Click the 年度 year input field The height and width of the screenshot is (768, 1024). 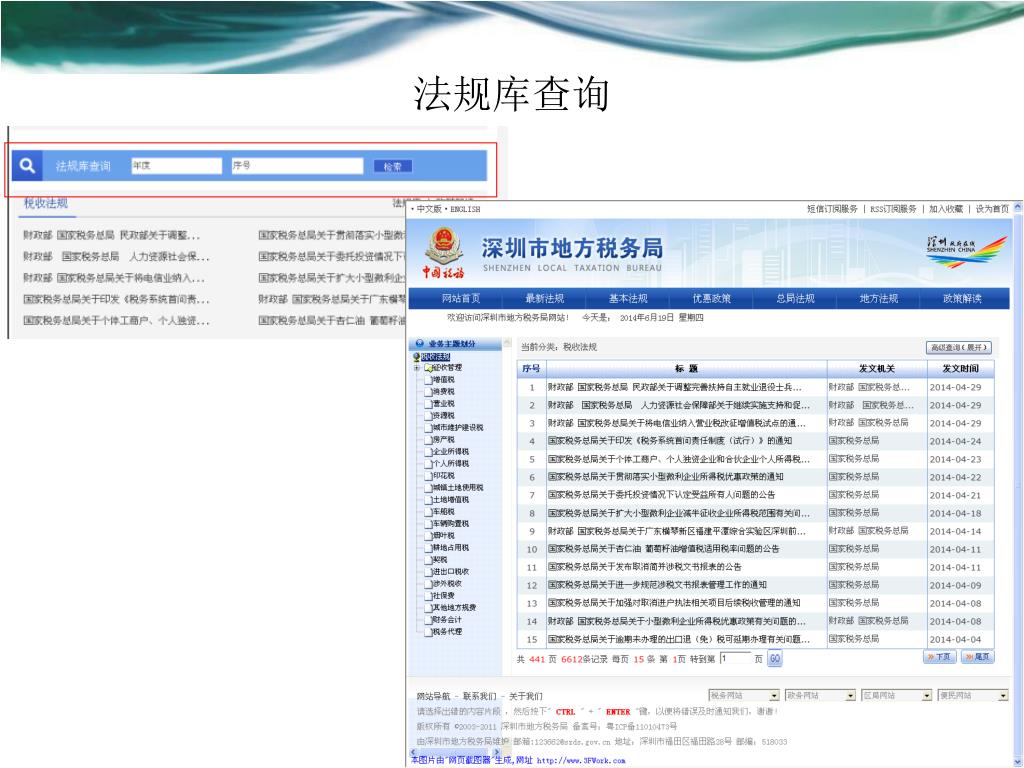[x=176, y=166]
